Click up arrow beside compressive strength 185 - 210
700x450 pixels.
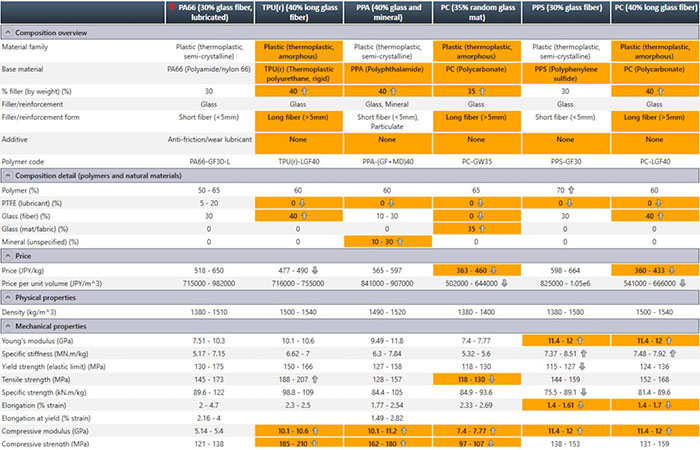click(314, 444)
